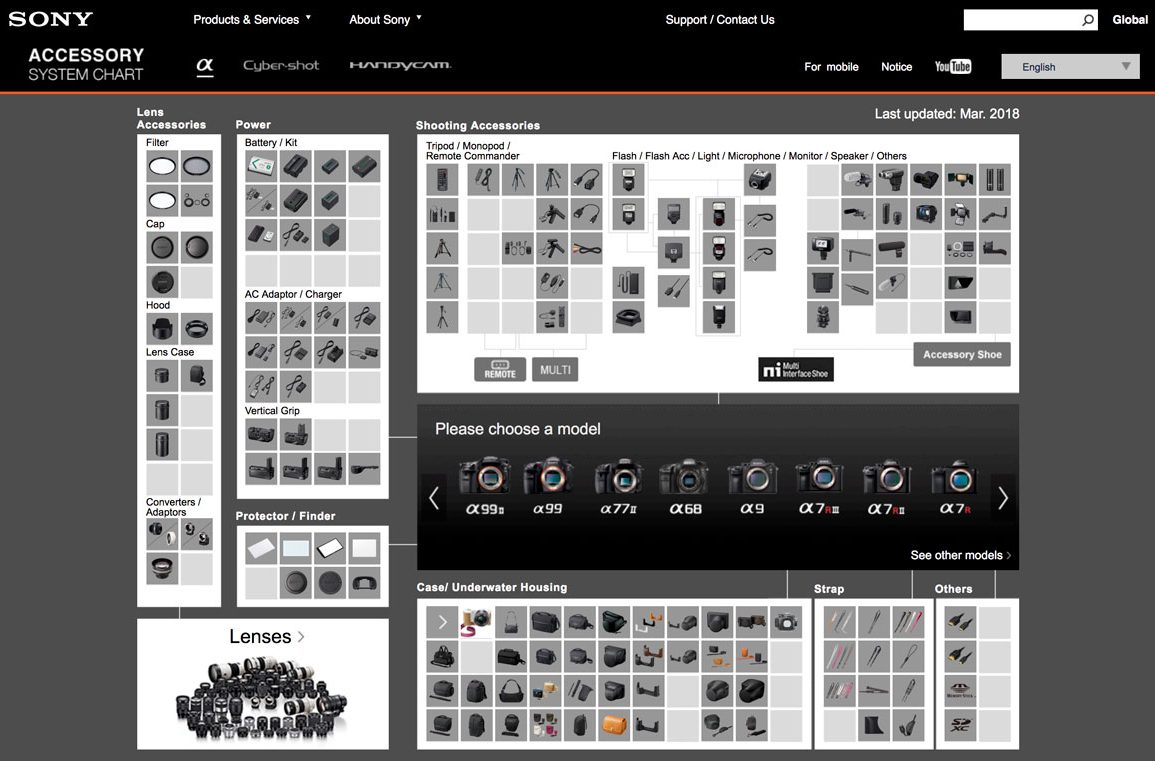
Task: Open the orange leather case thumbnail
Action: point(614,726)
